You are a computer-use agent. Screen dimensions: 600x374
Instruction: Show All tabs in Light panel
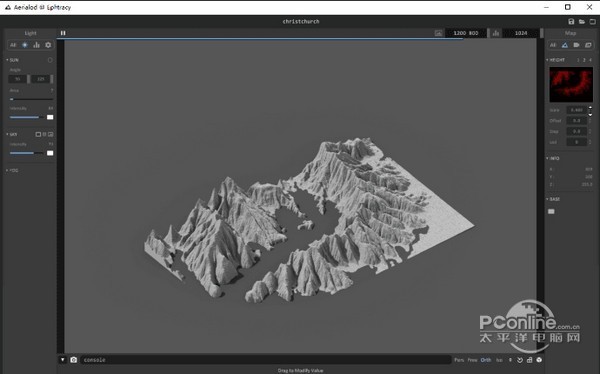click(x=13, y=45)
